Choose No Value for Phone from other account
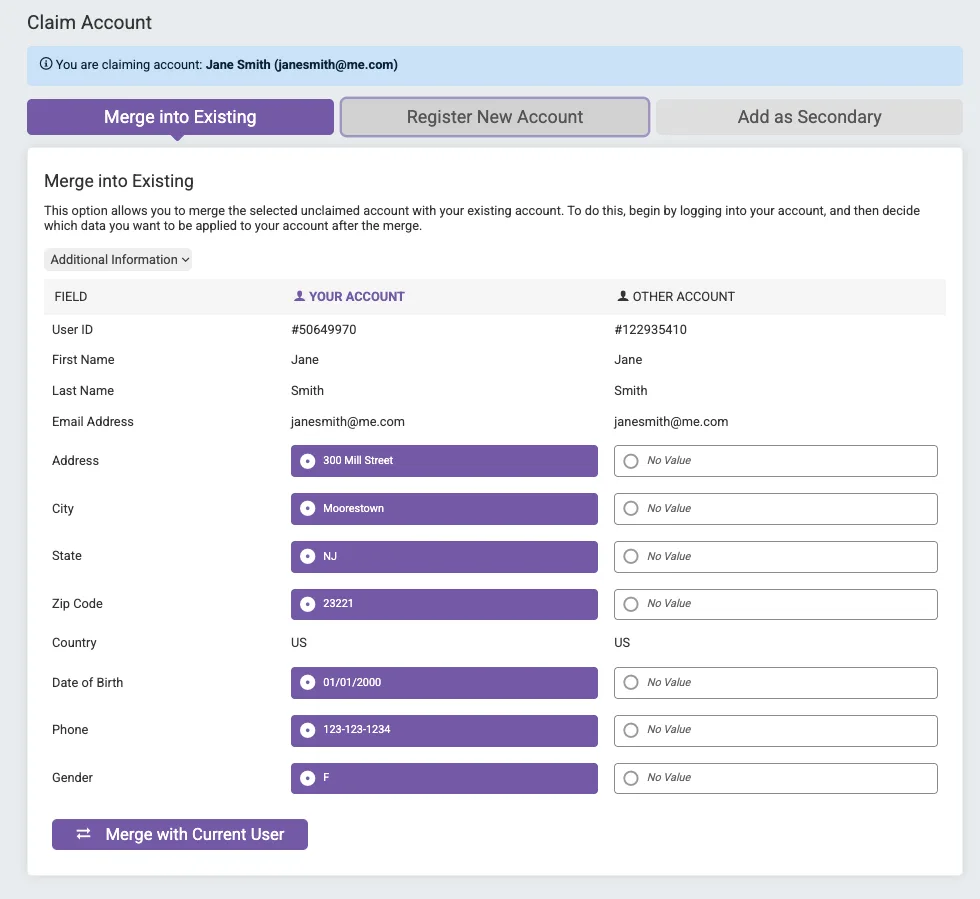This screenshot has width=980, height=899. [x=776, y=730]
